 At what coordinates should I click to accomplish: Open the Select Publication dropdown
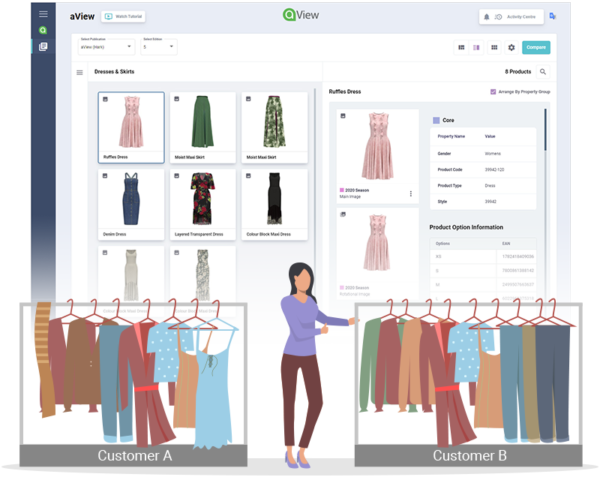coord(106,47)
